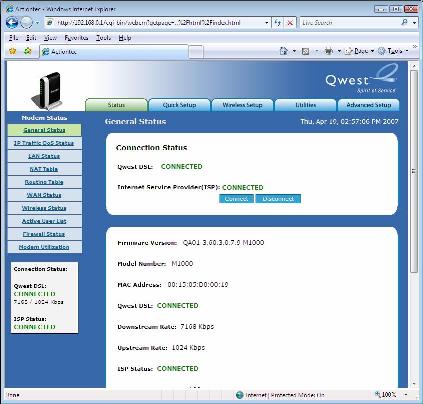The image size is (423, 404).
Task: Click the Firmware Version value text
Action: click(x=223, y=243)
